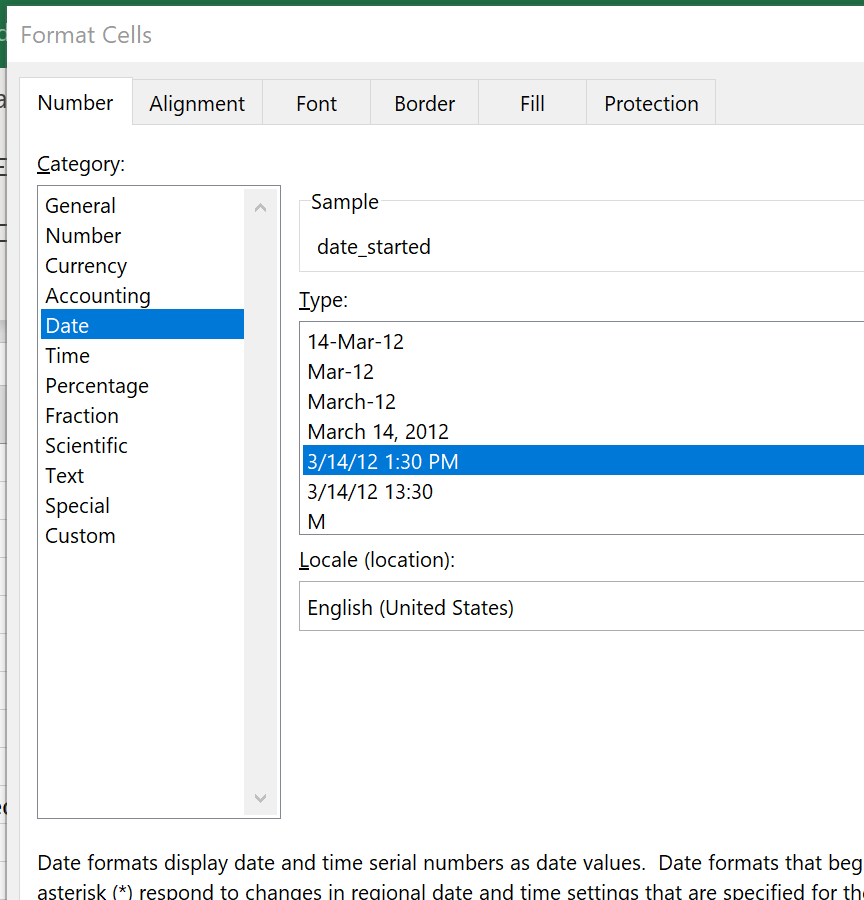The height and width of the screenshot is (900, 864).
Task: Select the Text category
Action: tap(142, 475)
